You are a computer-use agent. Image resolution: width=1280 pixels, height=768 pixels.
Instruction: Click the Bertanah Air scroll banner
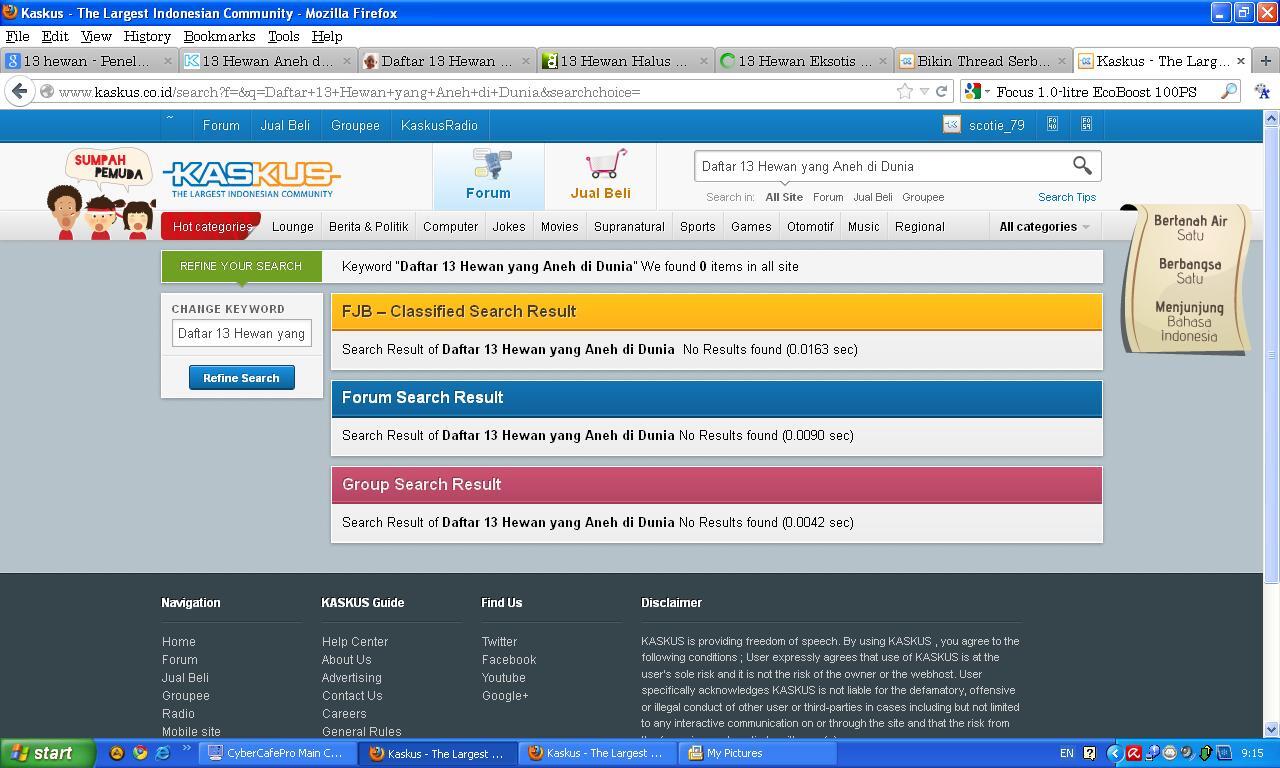point(1186,279)
